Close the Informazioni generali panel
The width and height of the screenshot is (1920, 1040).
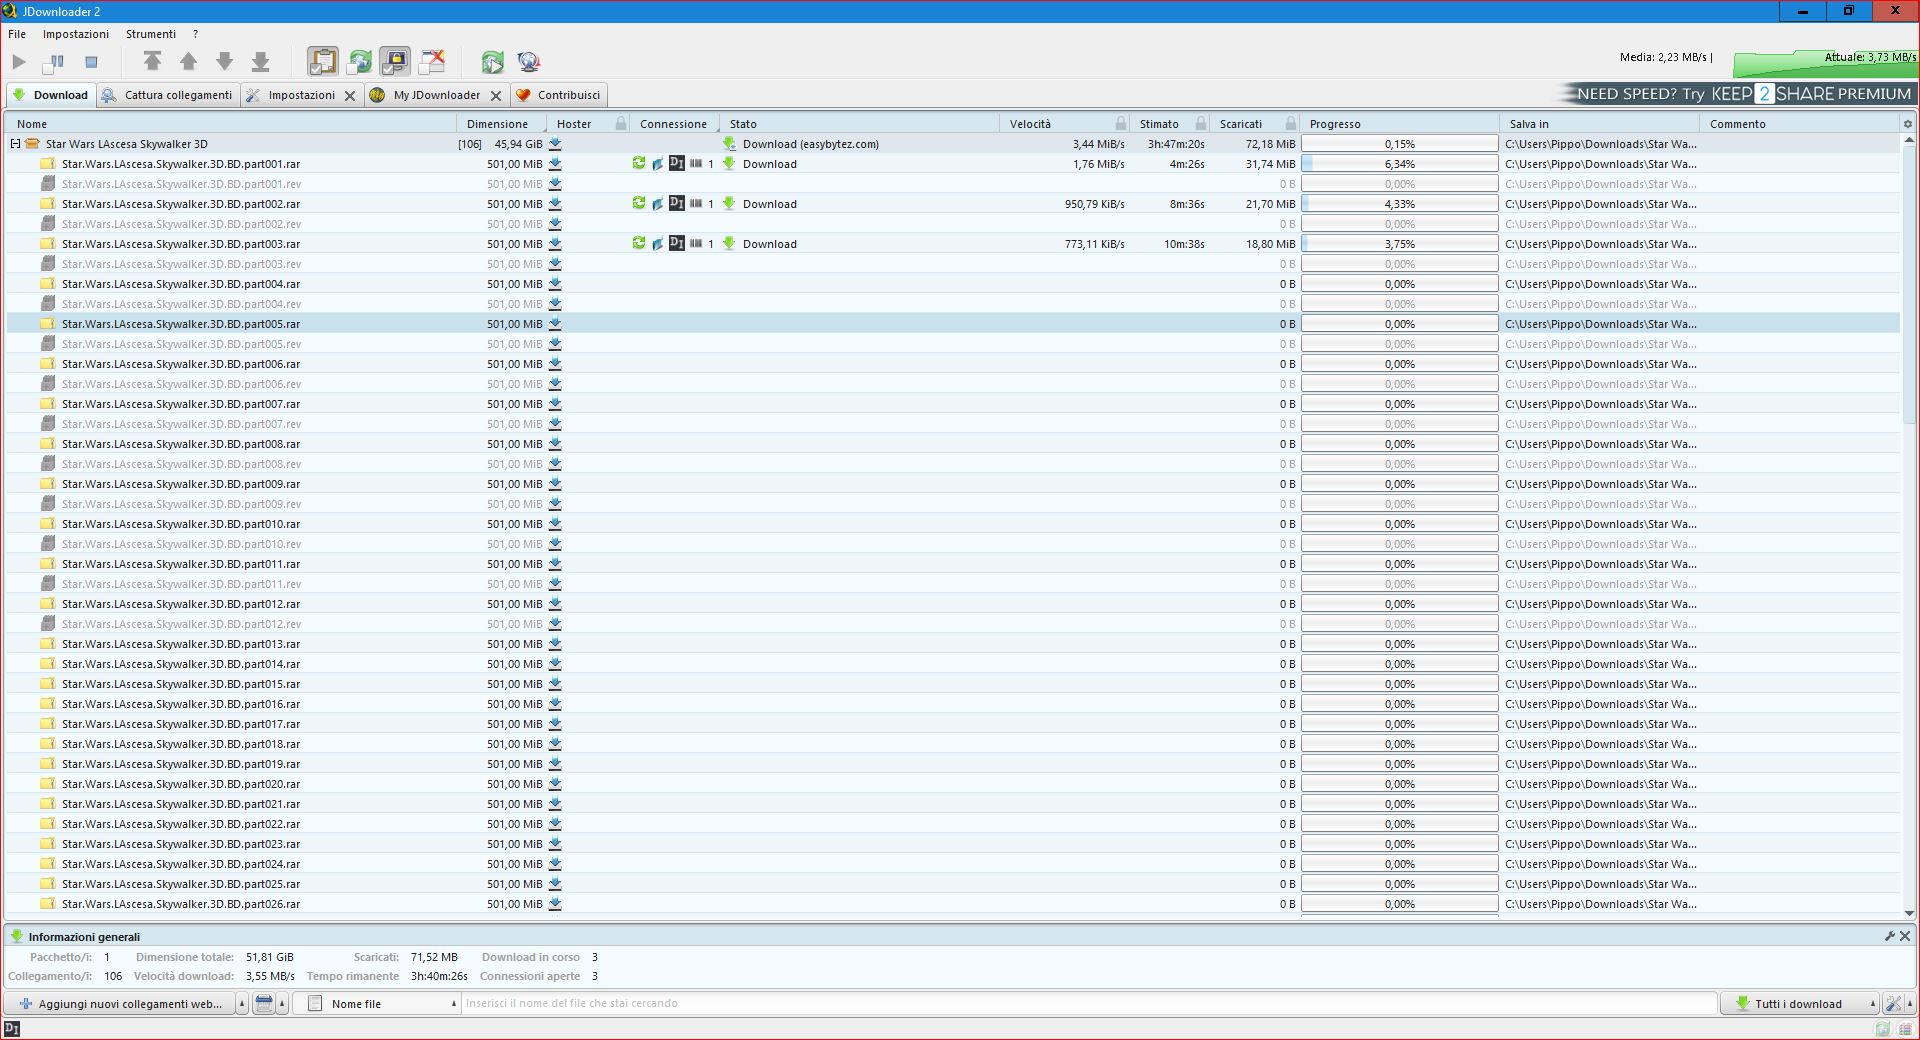(x=1905, y=936)
